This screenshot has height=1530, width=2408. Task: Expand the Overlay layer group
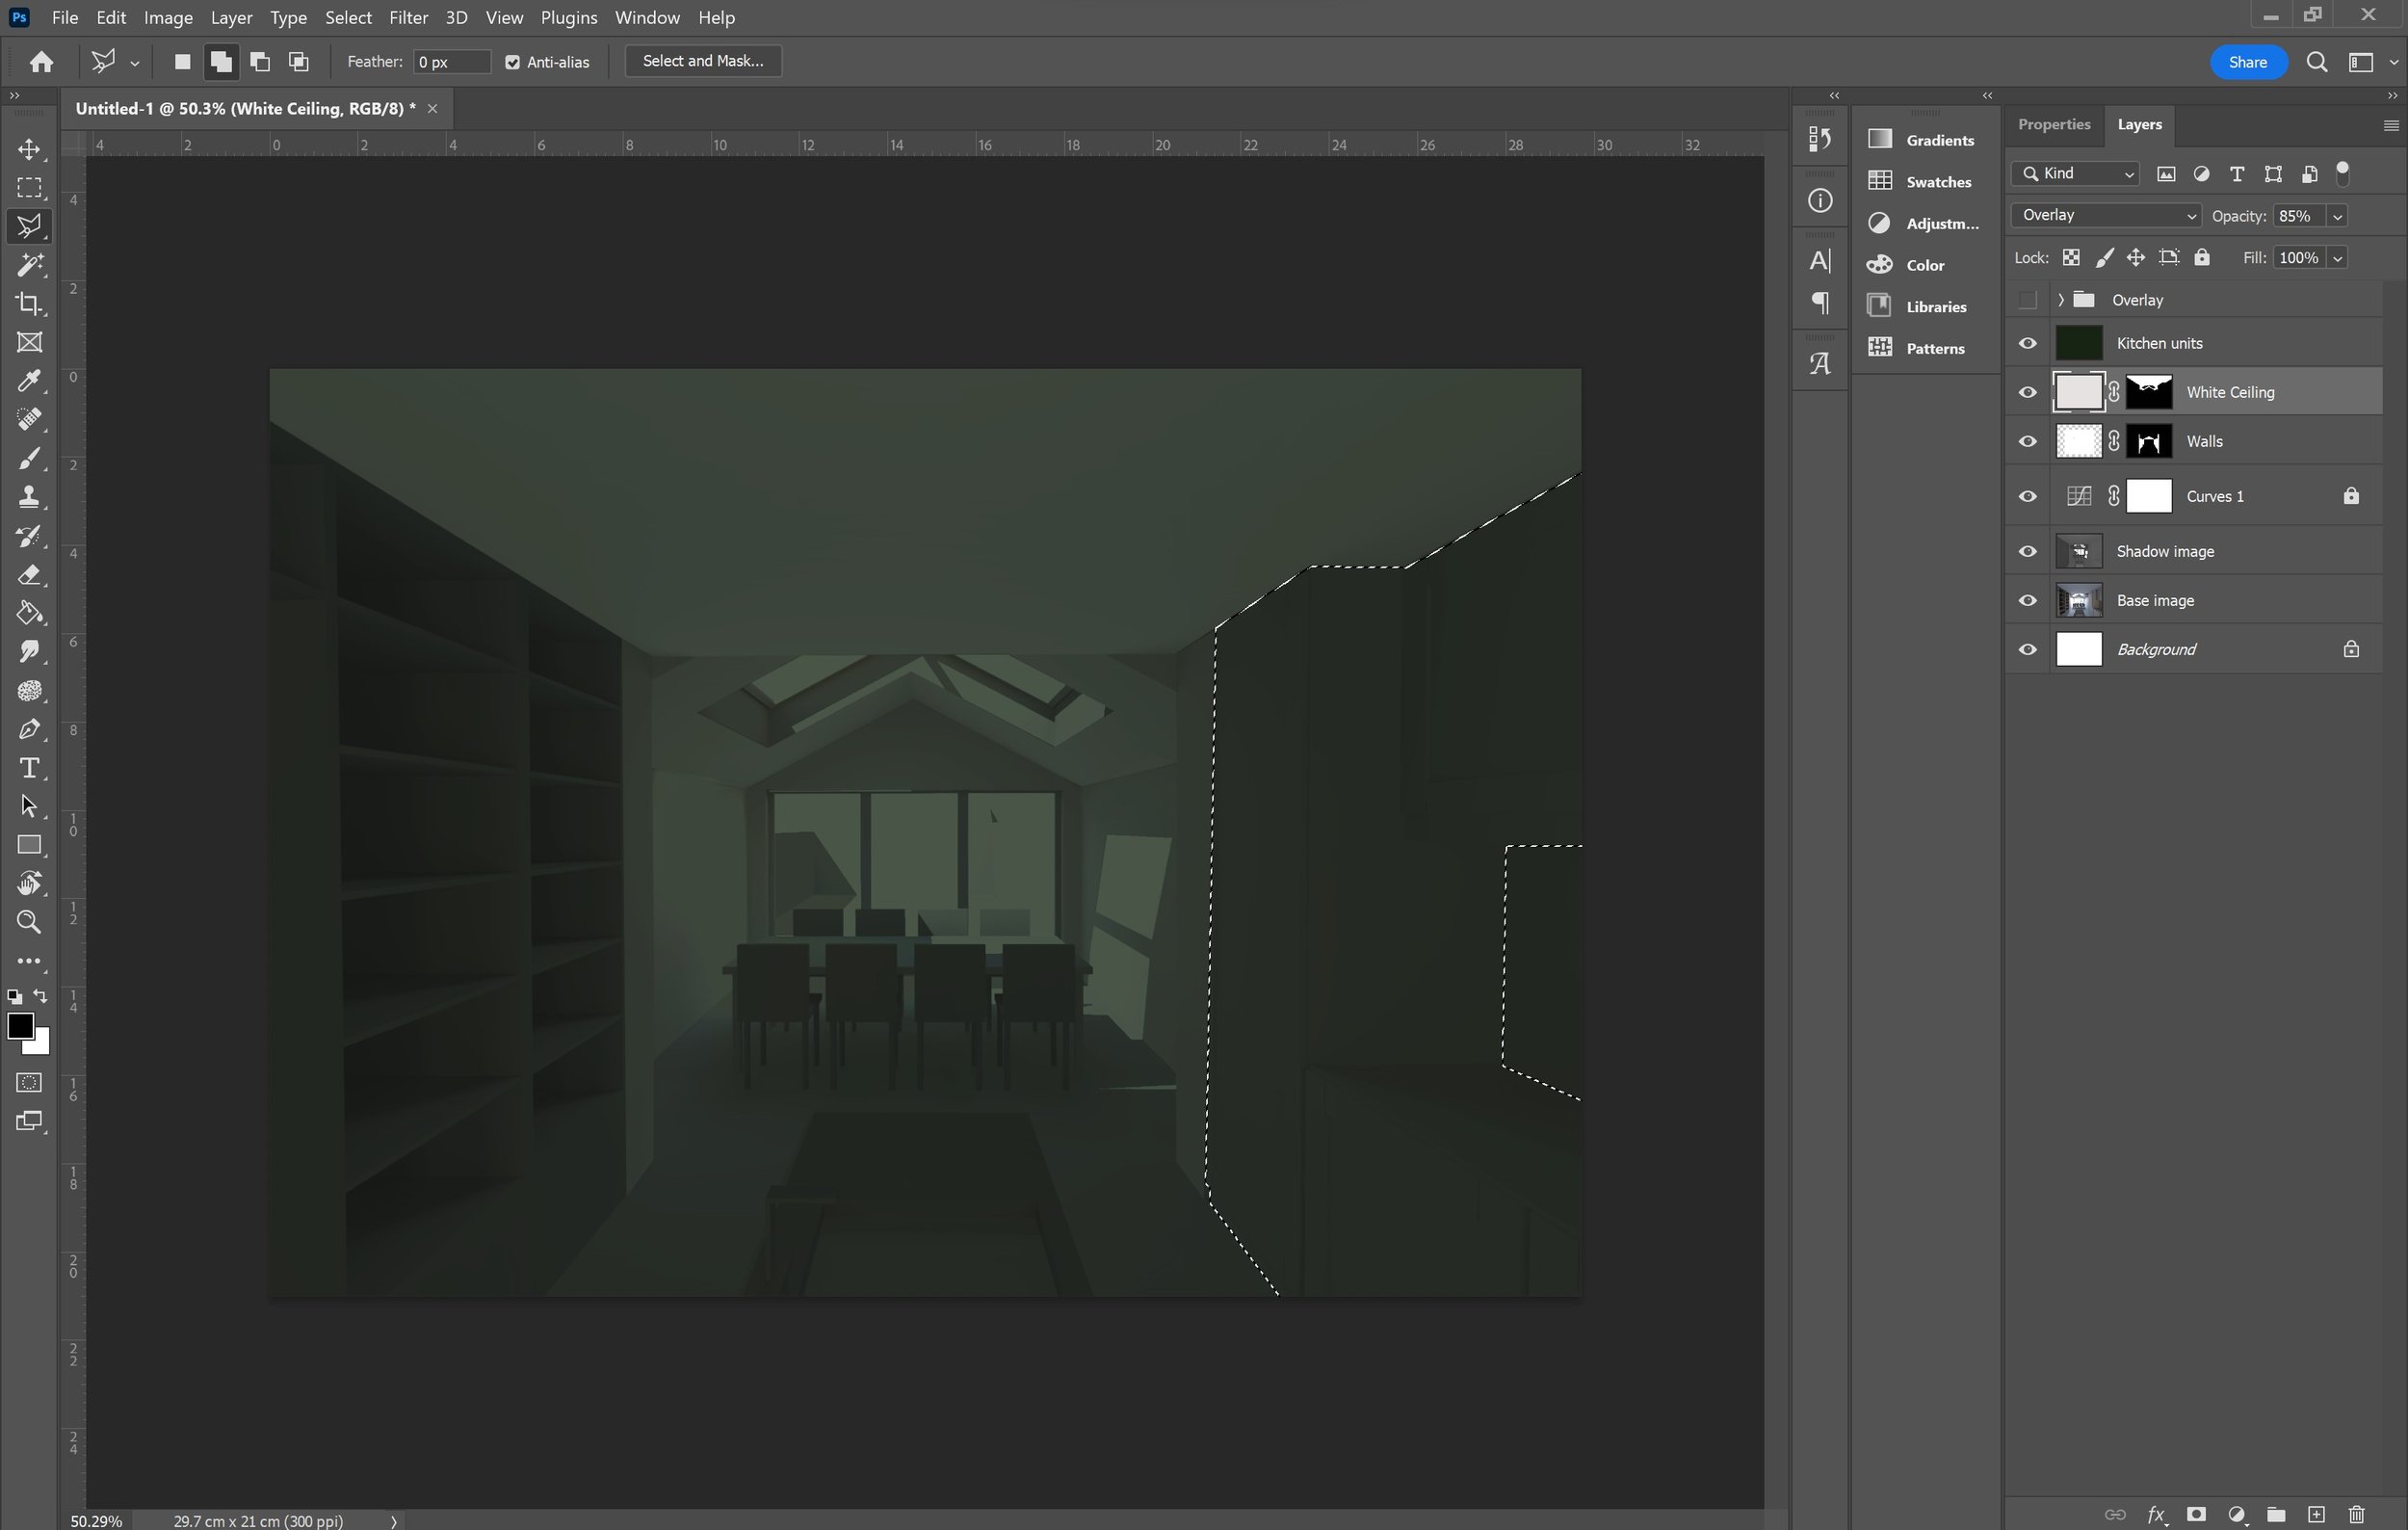(2061, 300)
